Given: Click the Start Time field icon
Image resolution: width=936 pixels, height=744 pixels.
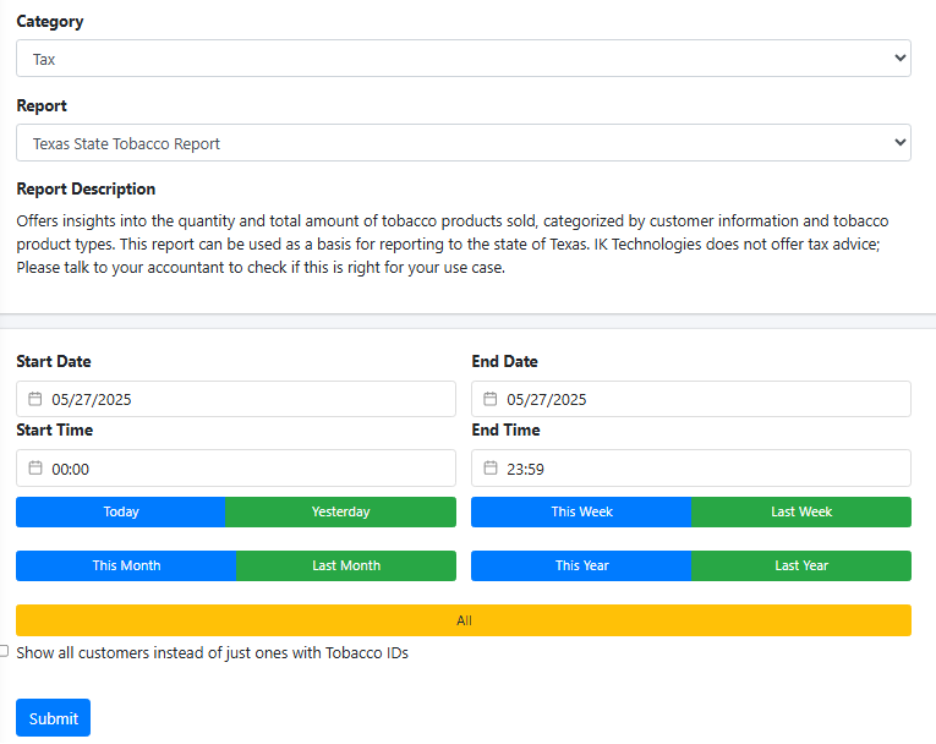Looking at the screenshot, I should 35,468.
